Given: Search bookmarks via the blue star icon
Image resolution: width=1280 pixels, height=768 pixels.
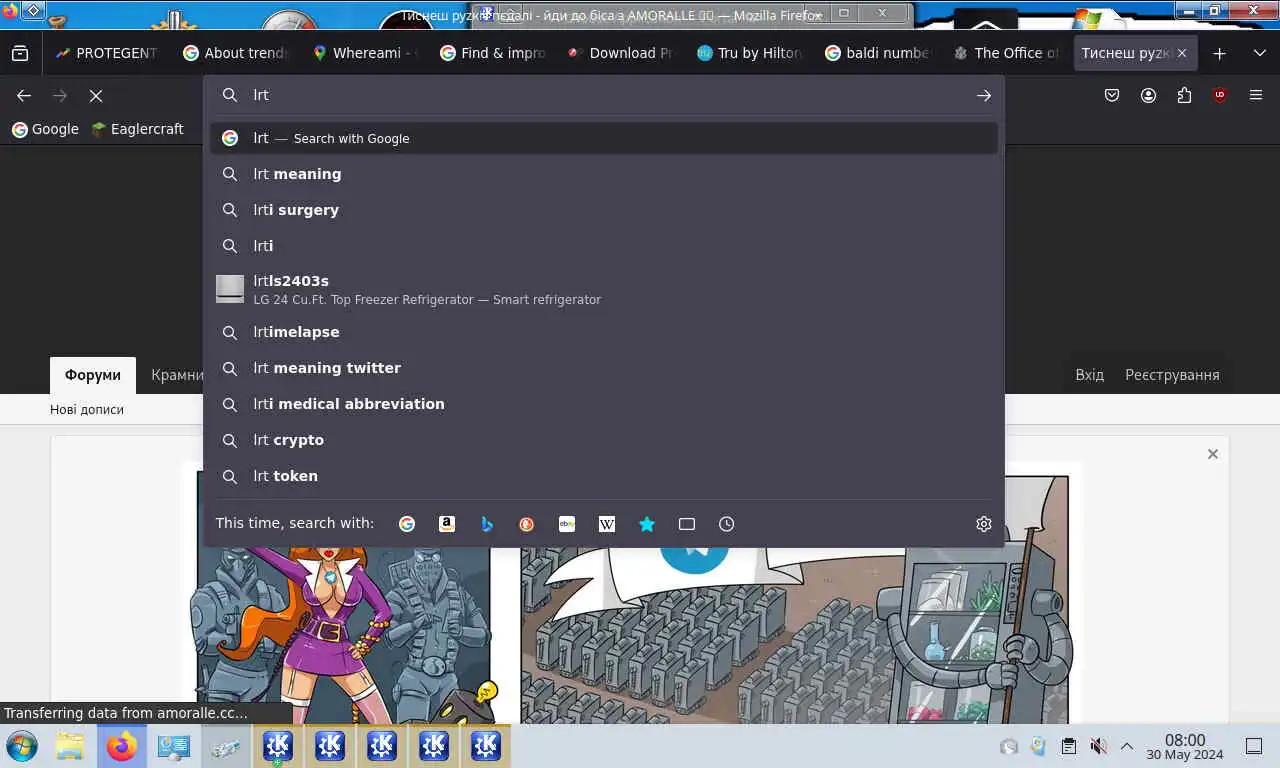Looking at the screenshot, I should (647, 524).
